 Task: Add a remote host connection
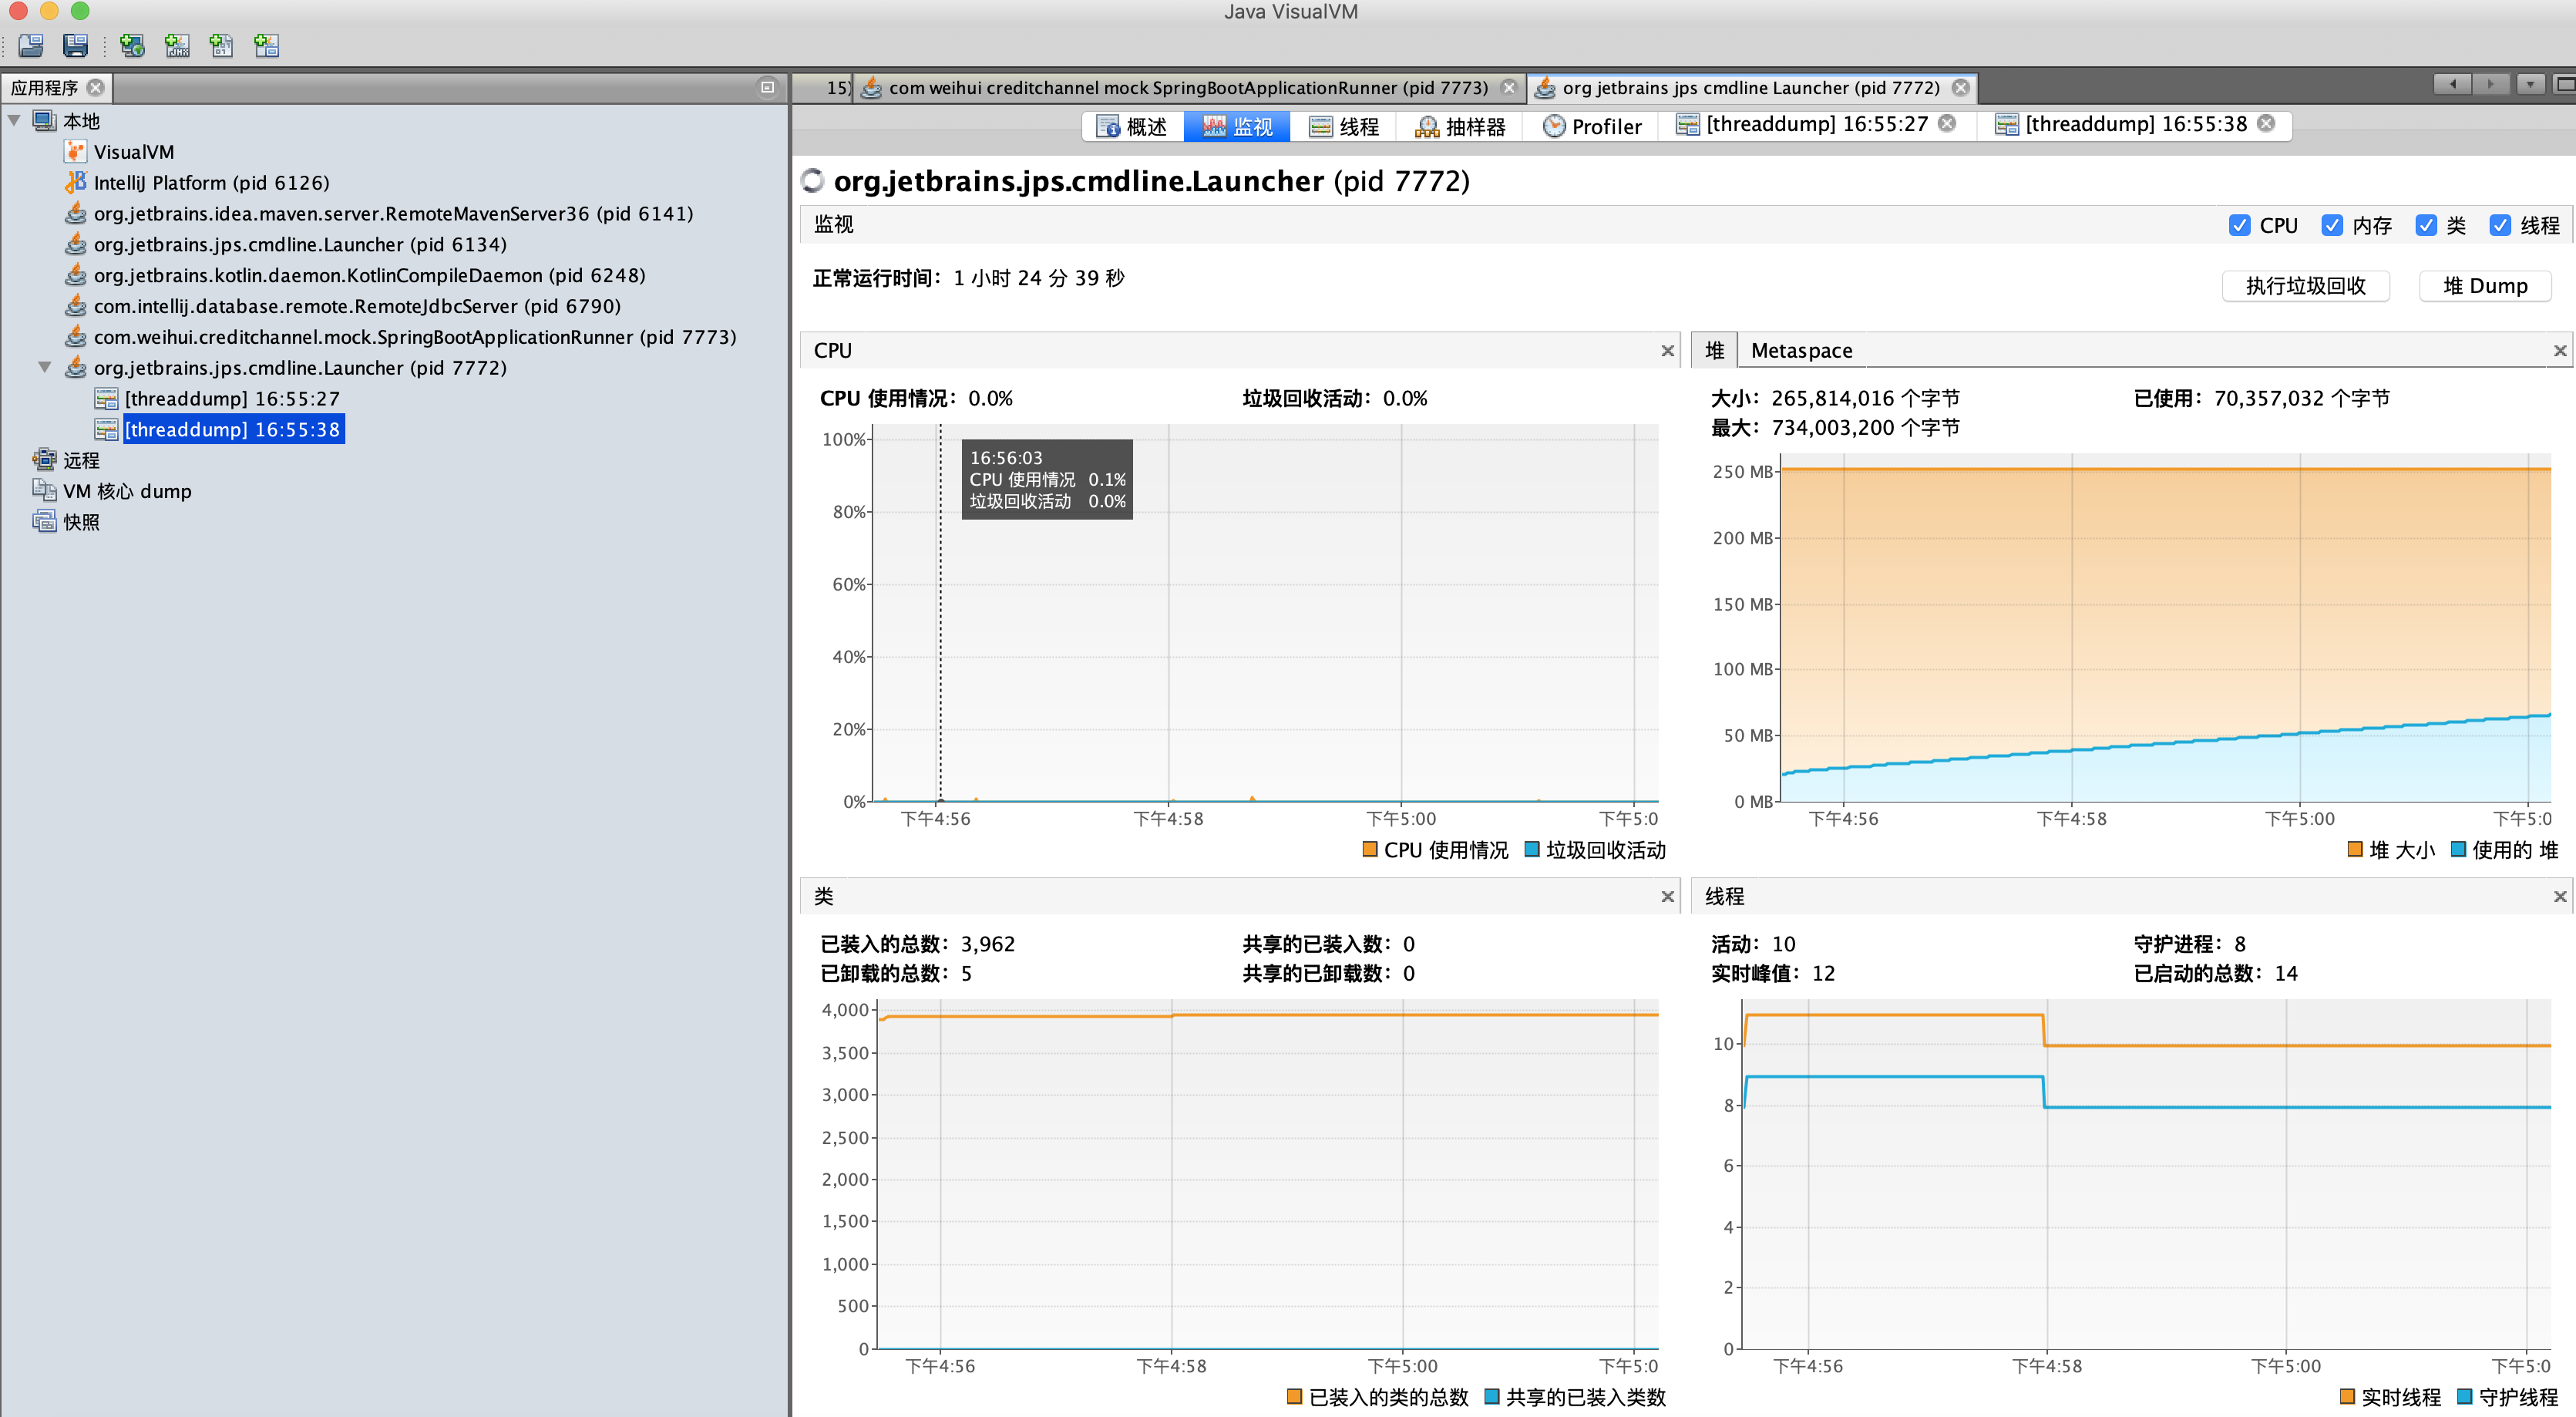[x=132, y=46]
